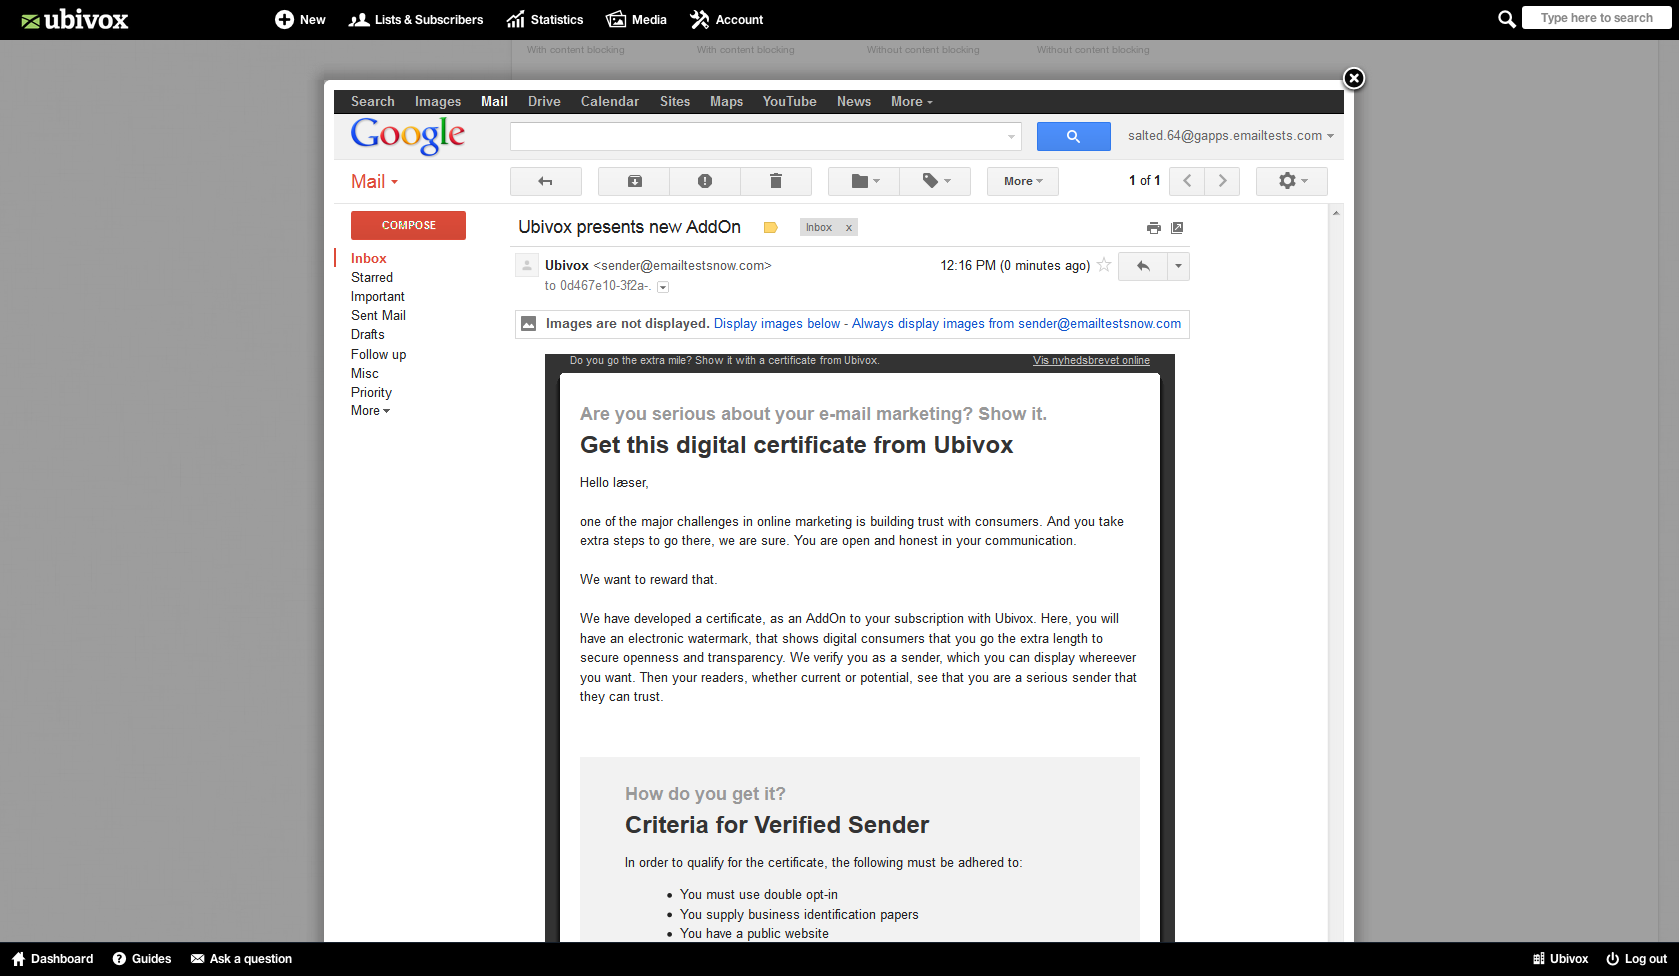
Task: Open the Drafts folder
Action: click(x=367, y=334)
